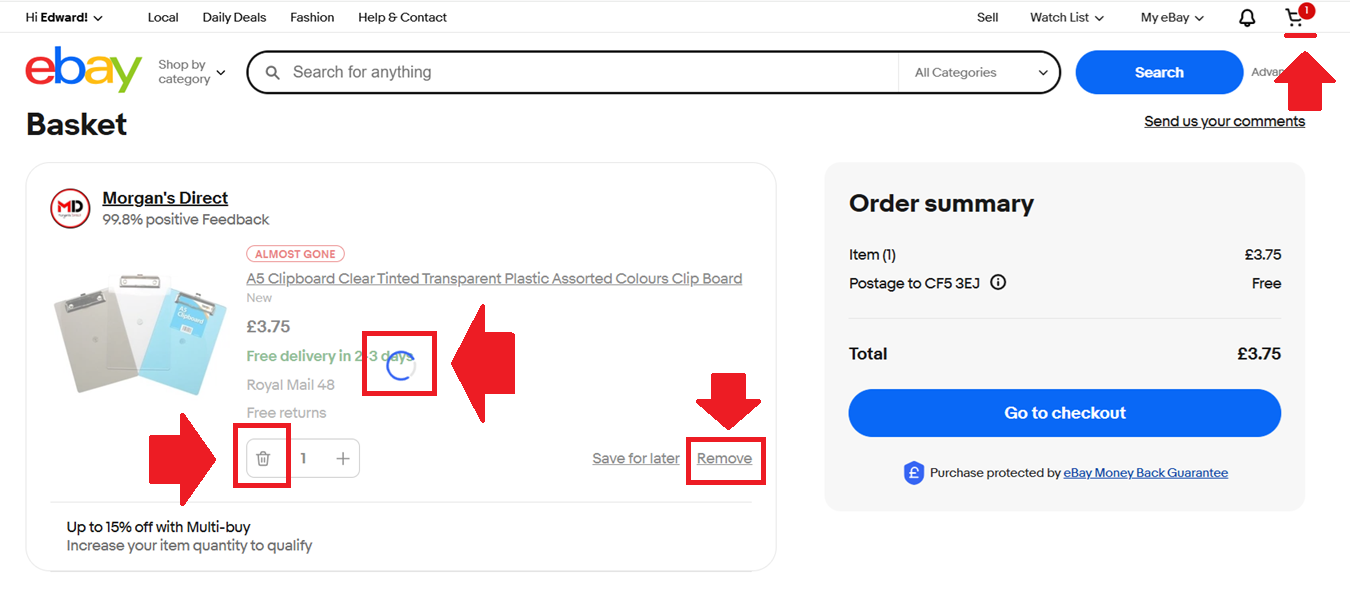Click the trash icon to delete item

click(x=263, y=458)
